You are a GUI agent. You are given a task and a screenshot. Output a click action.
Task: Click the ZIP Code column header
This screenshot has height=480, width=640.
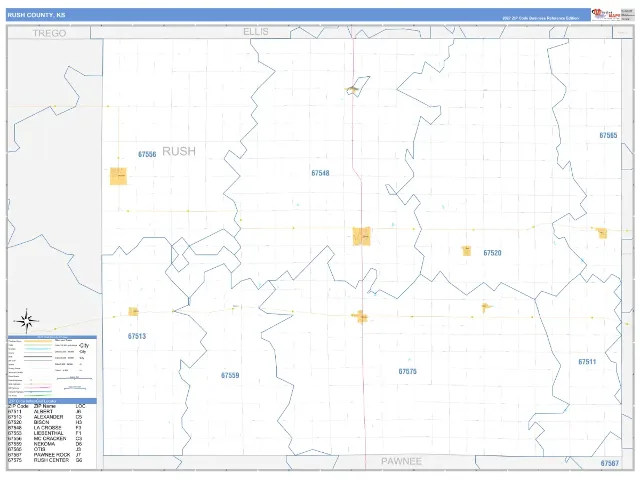(x=18, y=406)
